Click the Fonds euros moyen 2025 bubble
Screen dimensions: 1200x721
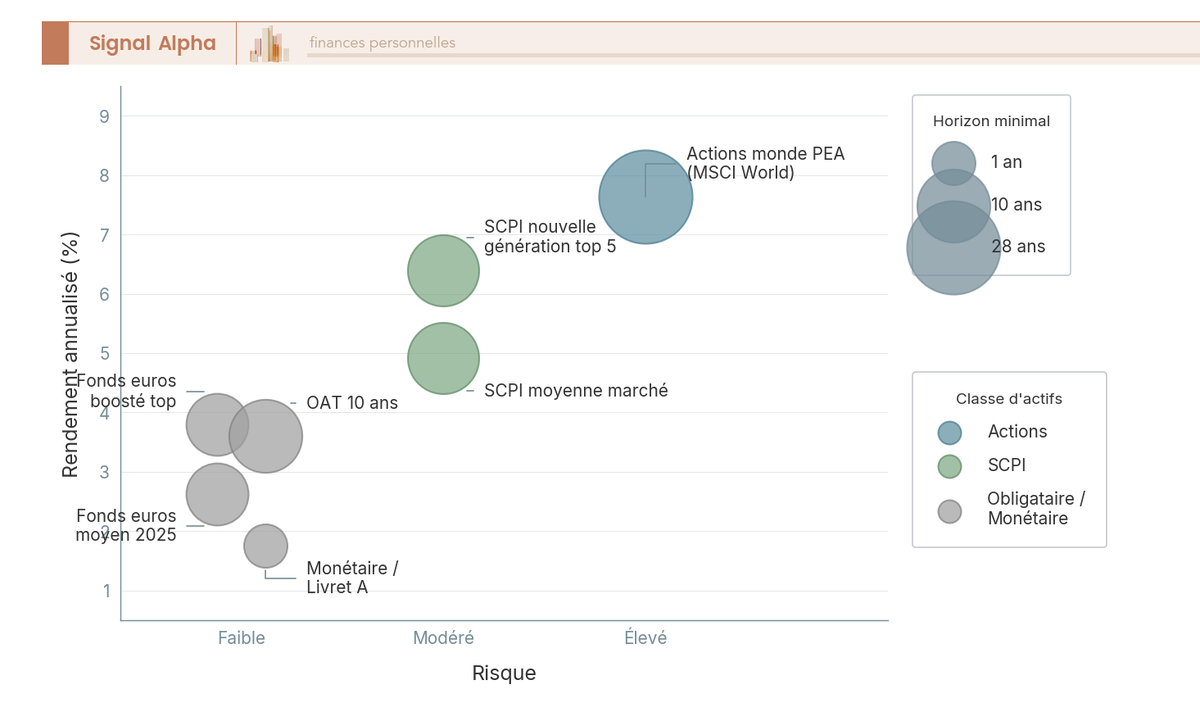tap(217, 494)
